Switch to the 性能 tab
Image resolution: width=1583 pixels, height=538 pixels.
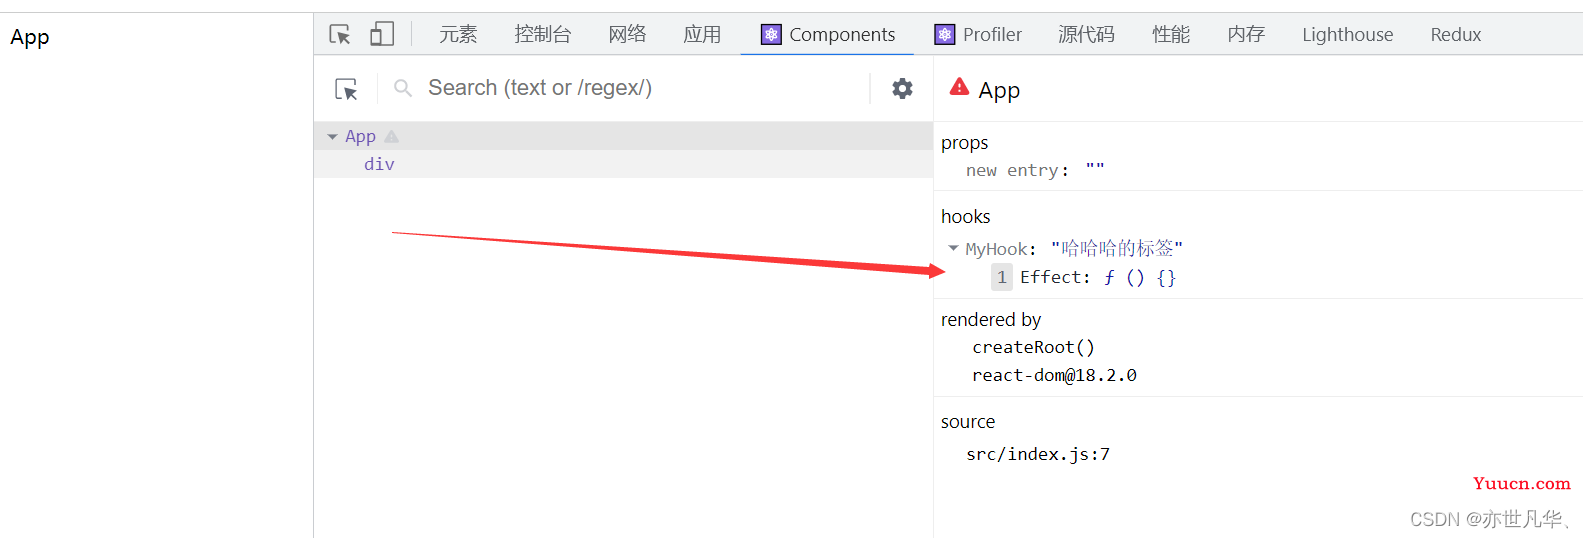coord(1171,34)
